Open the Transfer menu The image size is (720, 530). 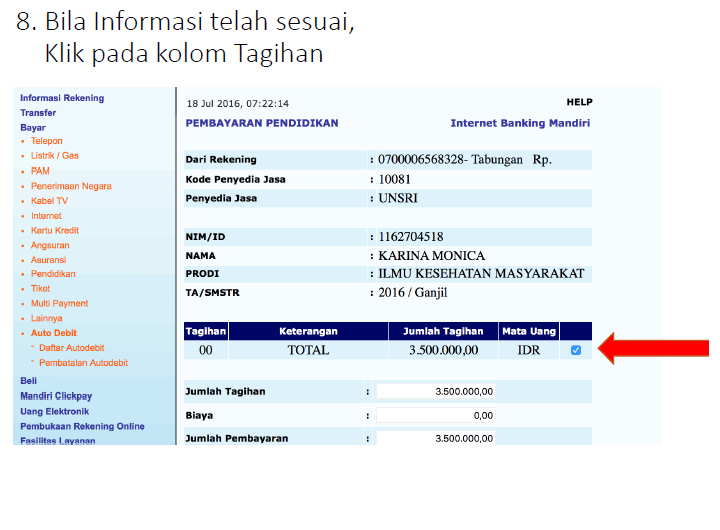point(38,113)
